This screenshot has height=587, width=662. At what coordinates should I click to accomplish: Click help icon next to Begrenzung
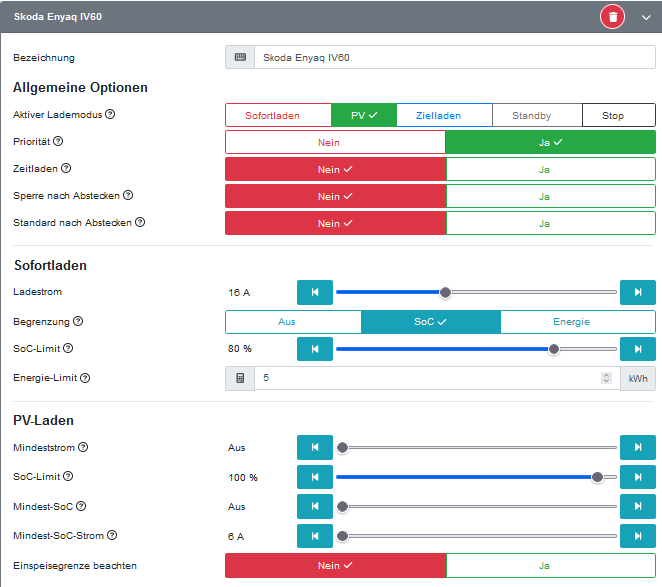click(78, 322)
